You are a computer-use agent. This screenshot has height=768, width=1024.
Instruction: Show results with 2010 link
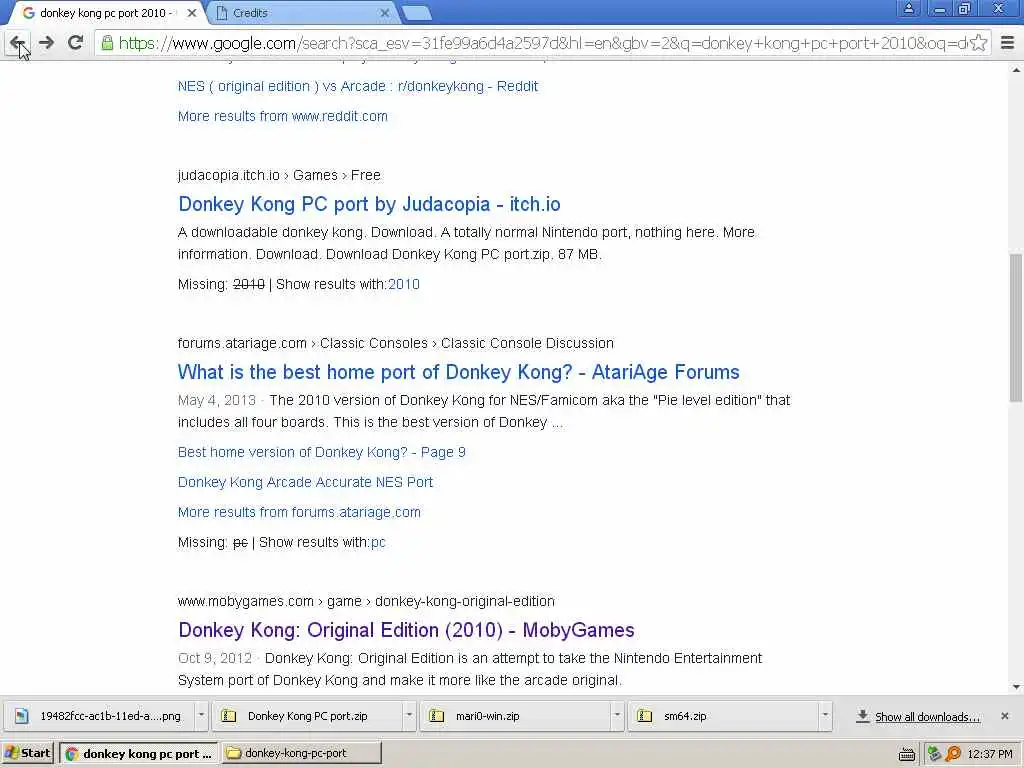click(404, 284)
